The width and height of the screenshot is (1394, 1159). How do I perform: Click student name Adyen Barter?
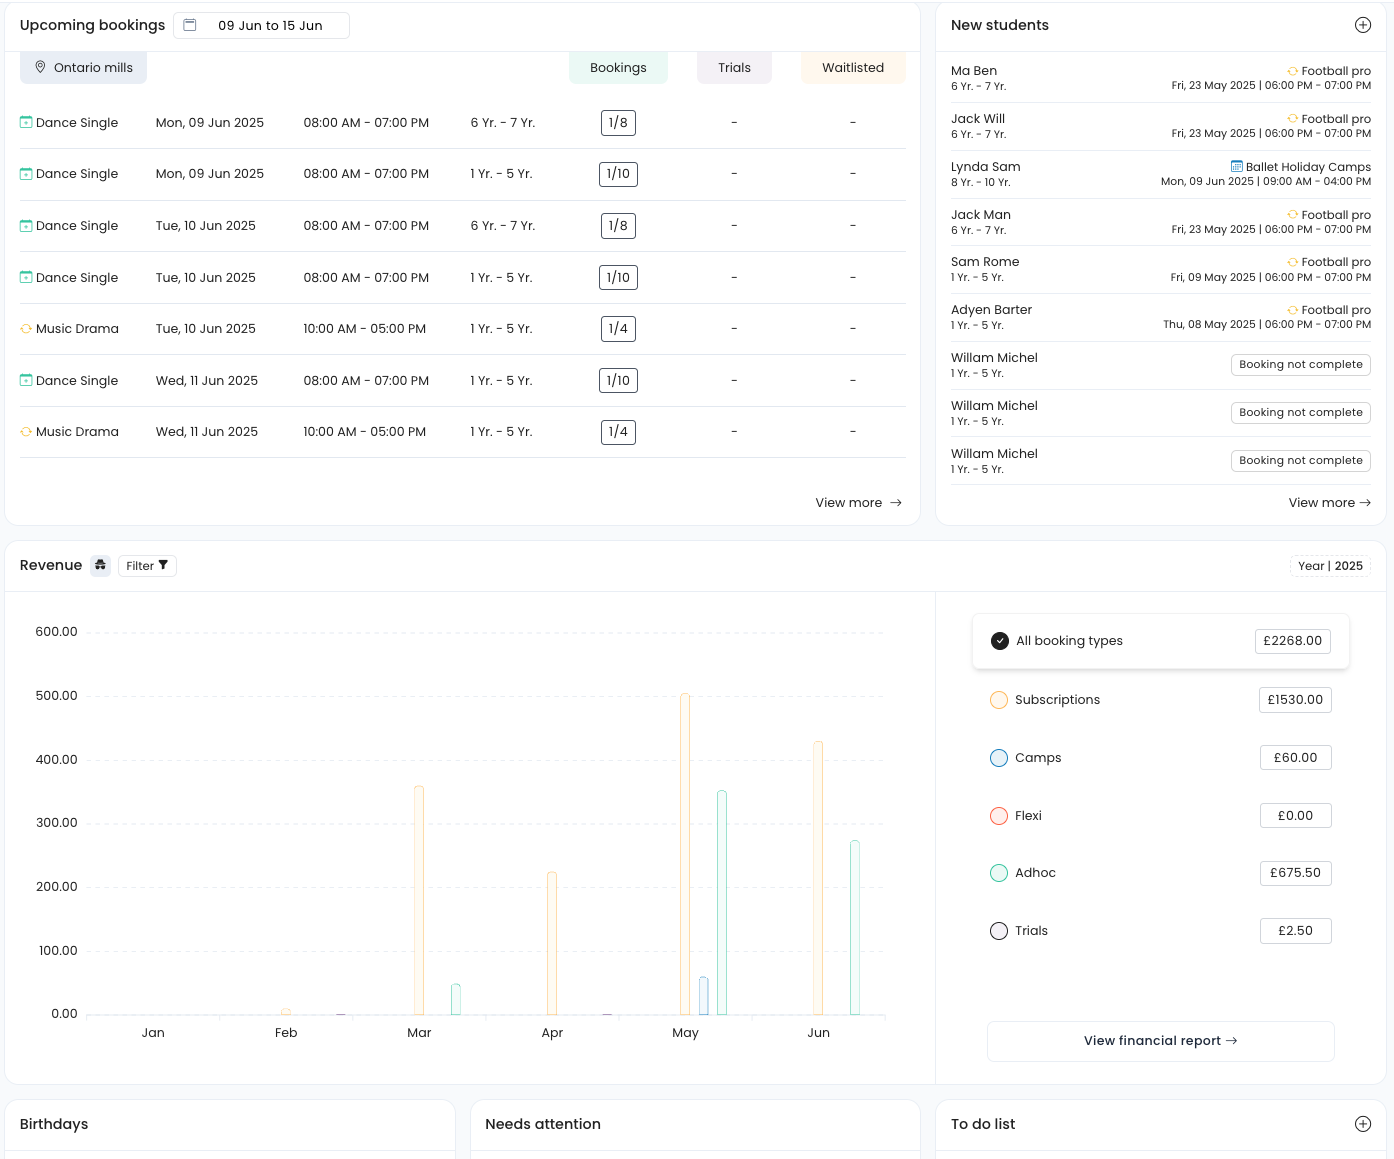(x=991, y=310)
